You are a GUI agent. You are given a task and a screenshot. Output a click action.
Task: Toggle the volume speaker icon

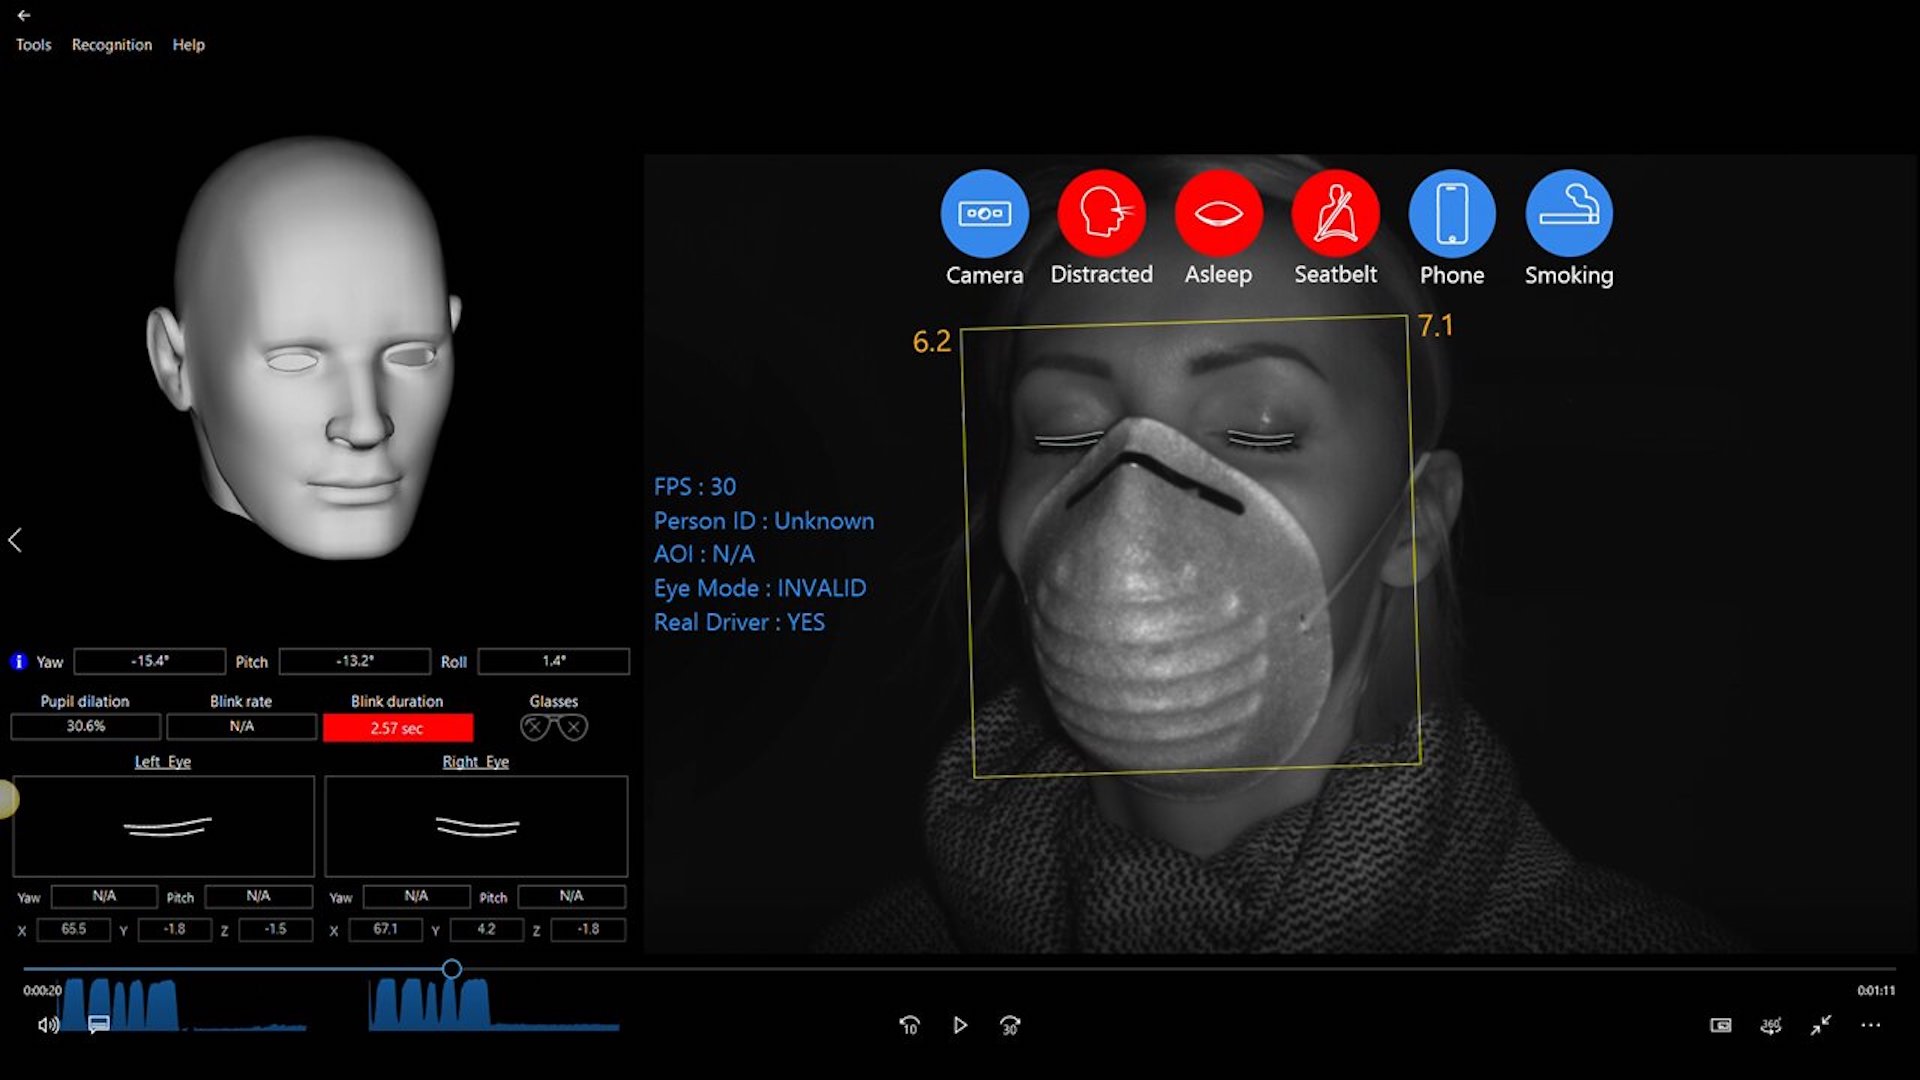(48, 1025)
